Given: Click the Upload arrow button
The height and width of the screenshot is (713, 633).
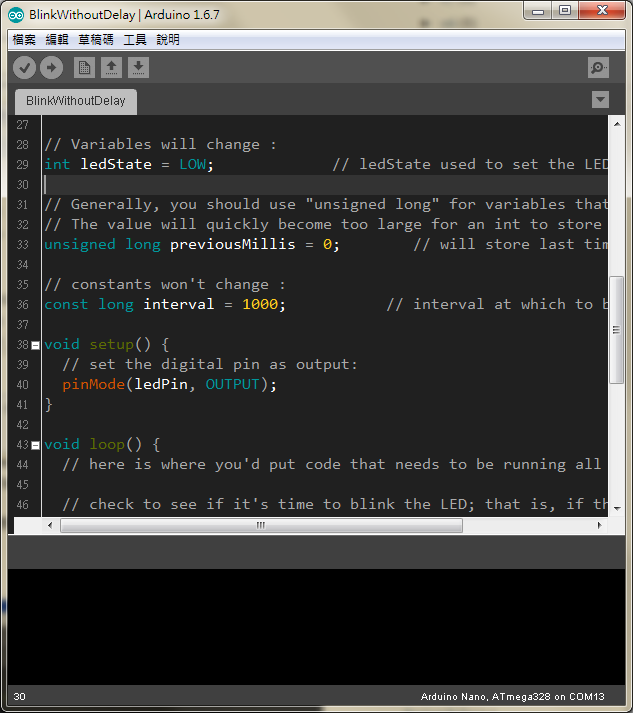Looking at the screenshot, I should [51, 68].
